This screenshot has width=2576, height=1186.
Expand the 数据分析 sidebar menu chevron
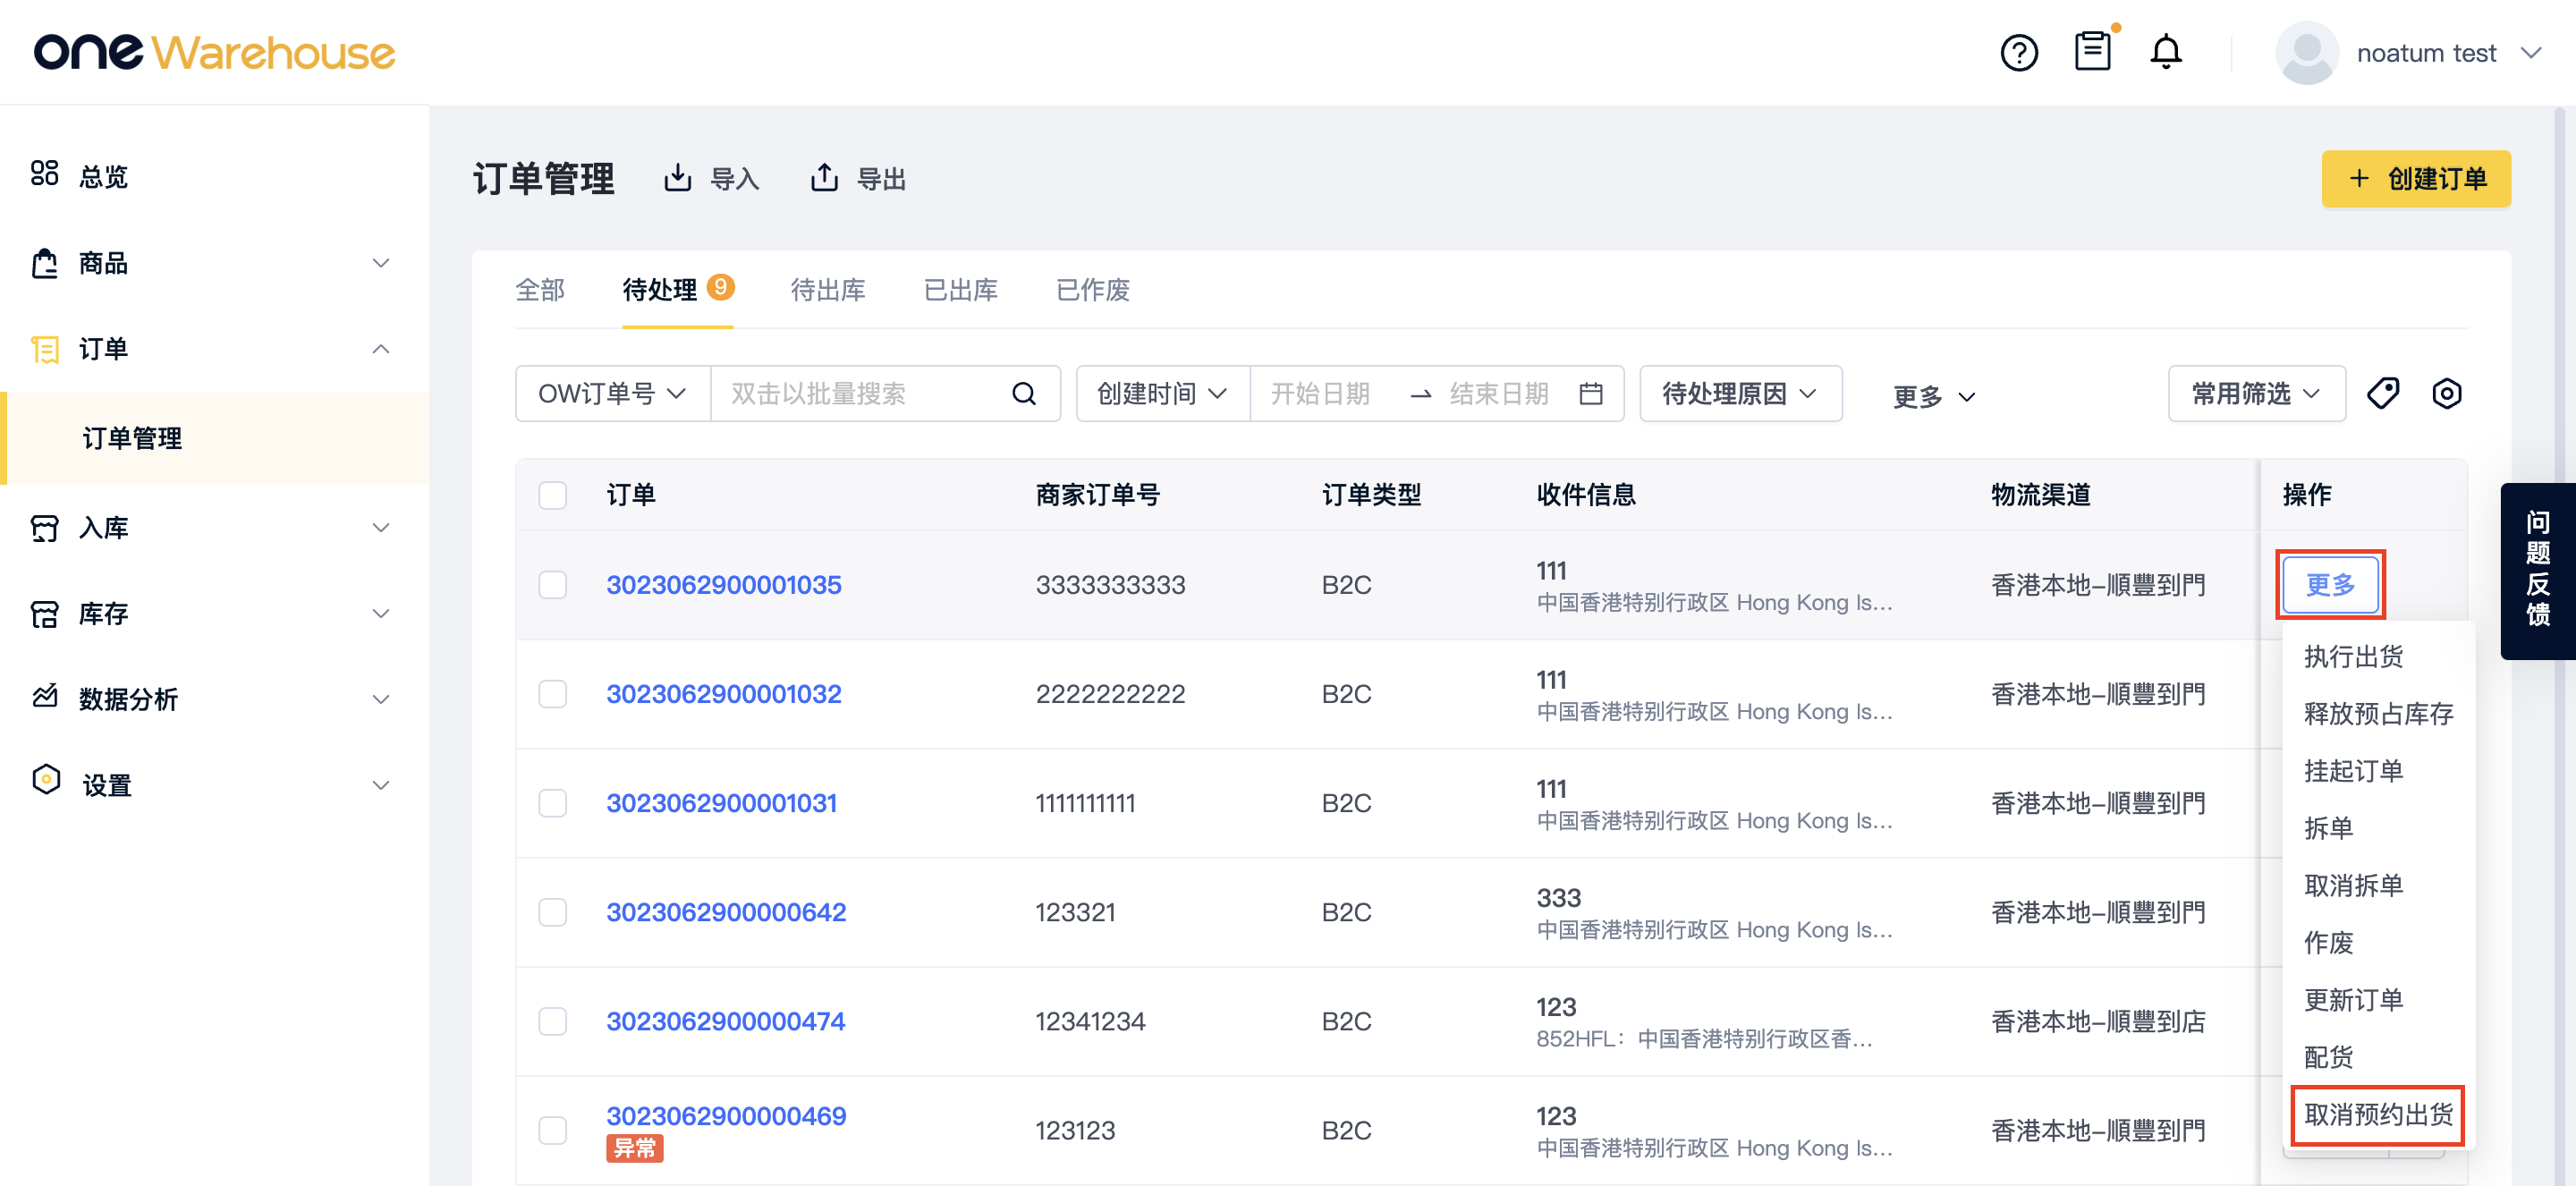point(381,699)
